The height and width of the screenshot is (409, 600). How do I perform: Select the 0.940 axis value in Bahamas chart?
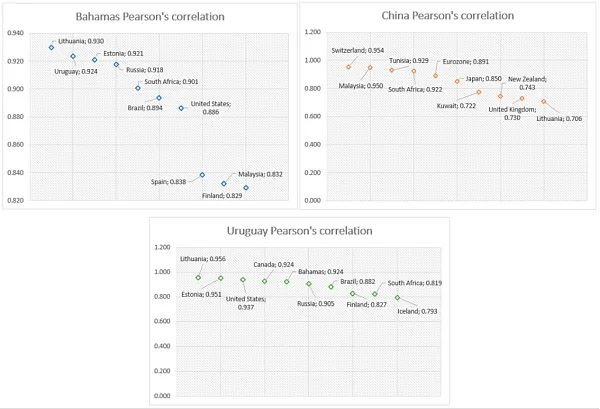(x=15, y=33)
